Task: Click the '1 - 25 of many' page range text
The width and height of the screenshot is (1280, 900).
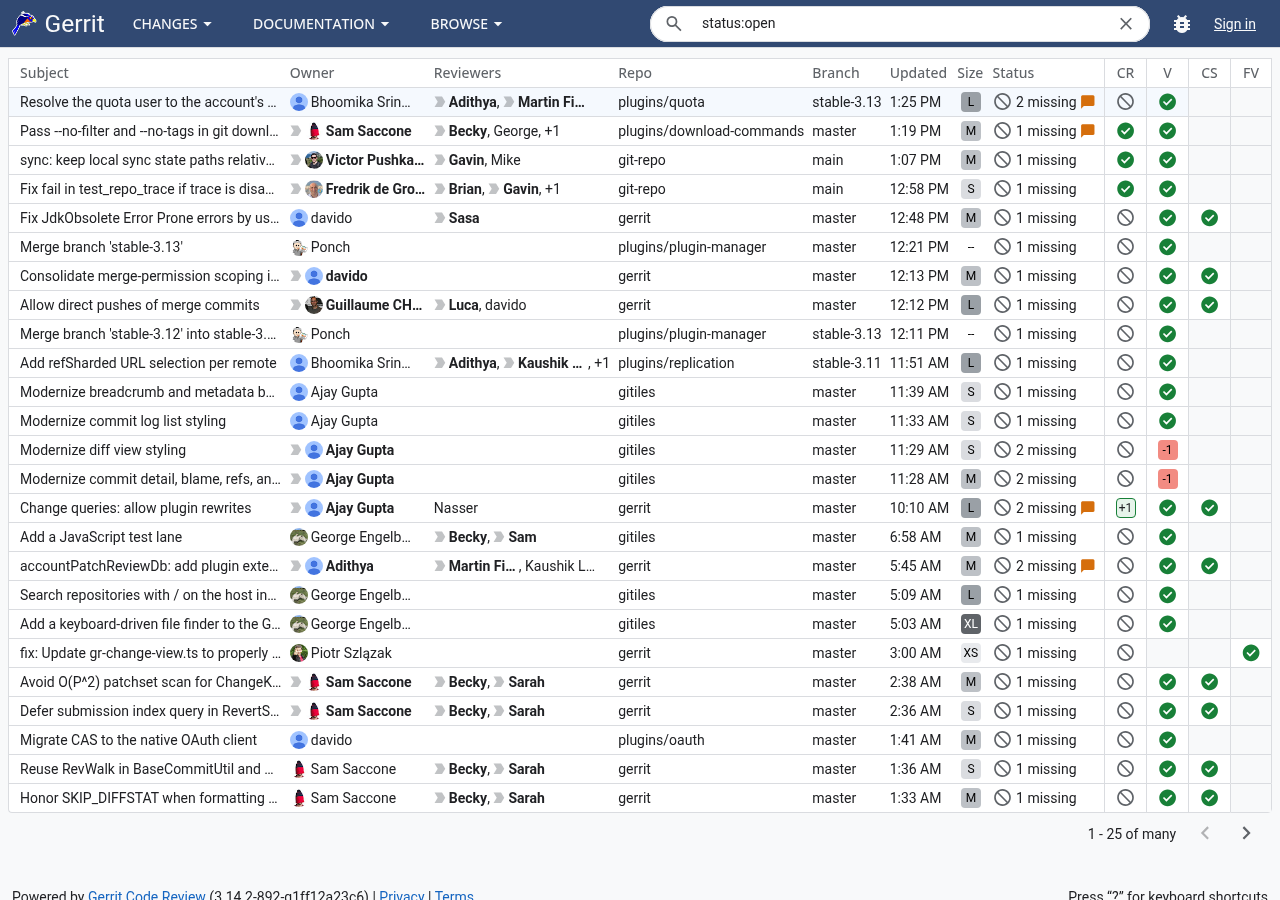Action: [x=1132, y=834]
